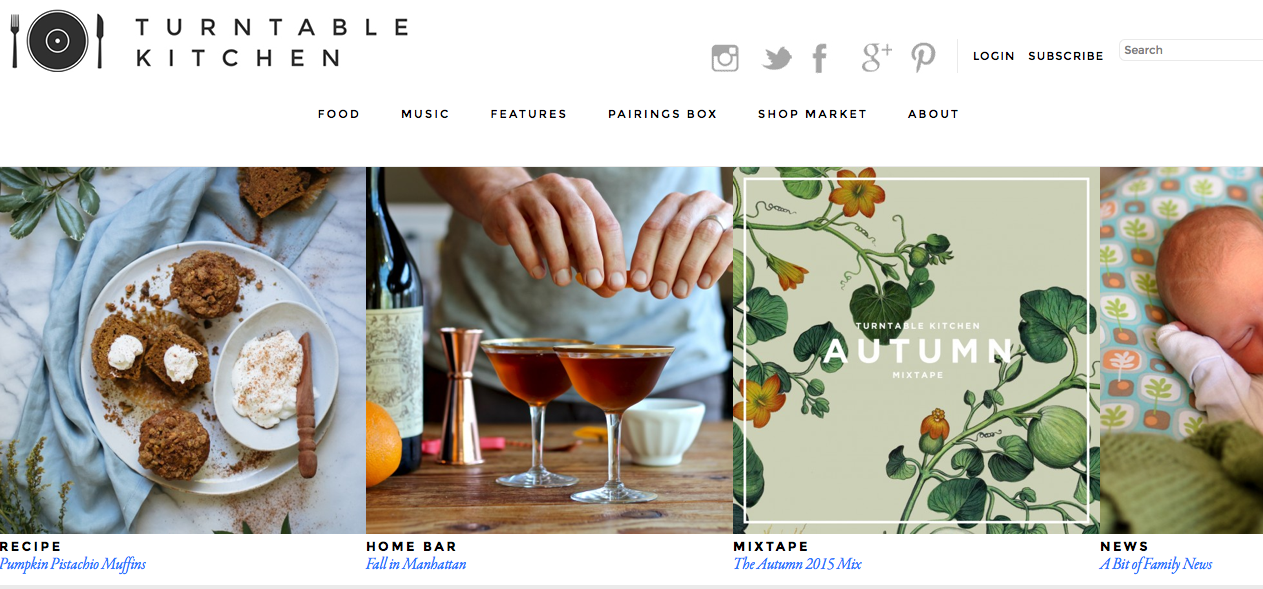The image size is (1263, 589).
Task: Open the Pumpkin Pistachio Muffins recipe link
Action: coord(73,564)
